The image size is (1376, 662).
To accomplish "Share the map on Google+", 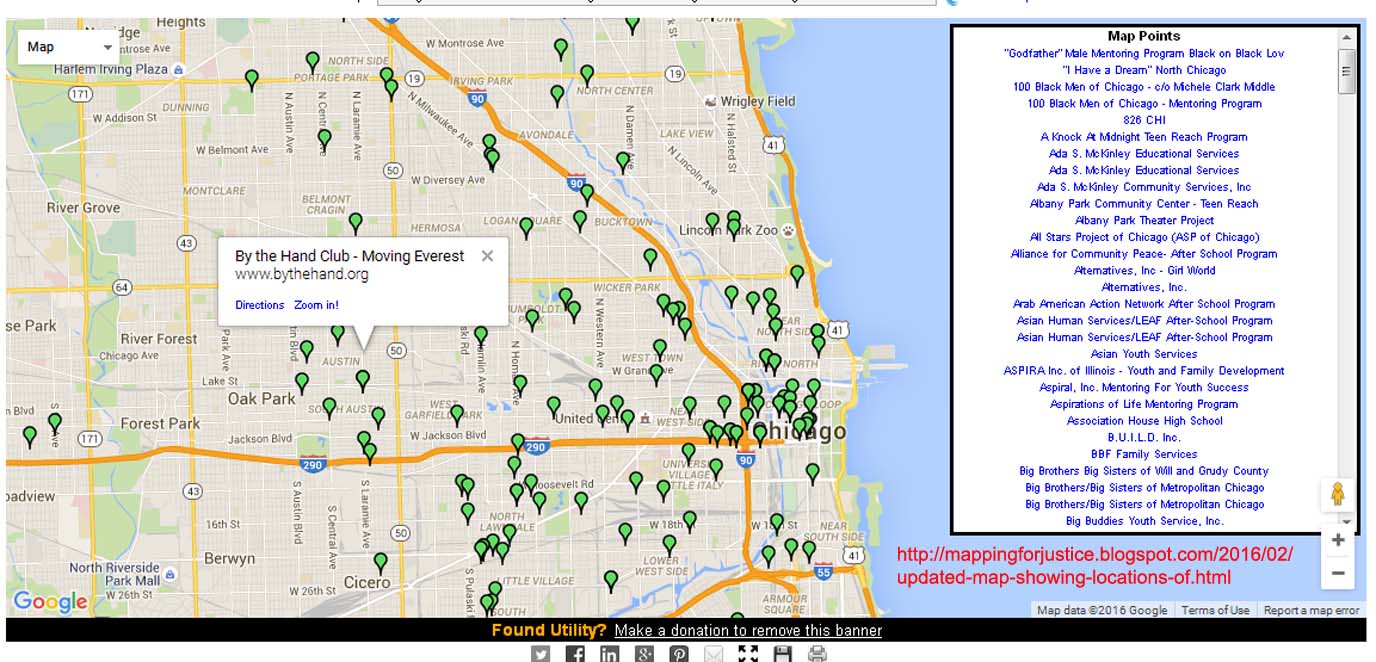I will pyautogui.click(x=645, y=653).
